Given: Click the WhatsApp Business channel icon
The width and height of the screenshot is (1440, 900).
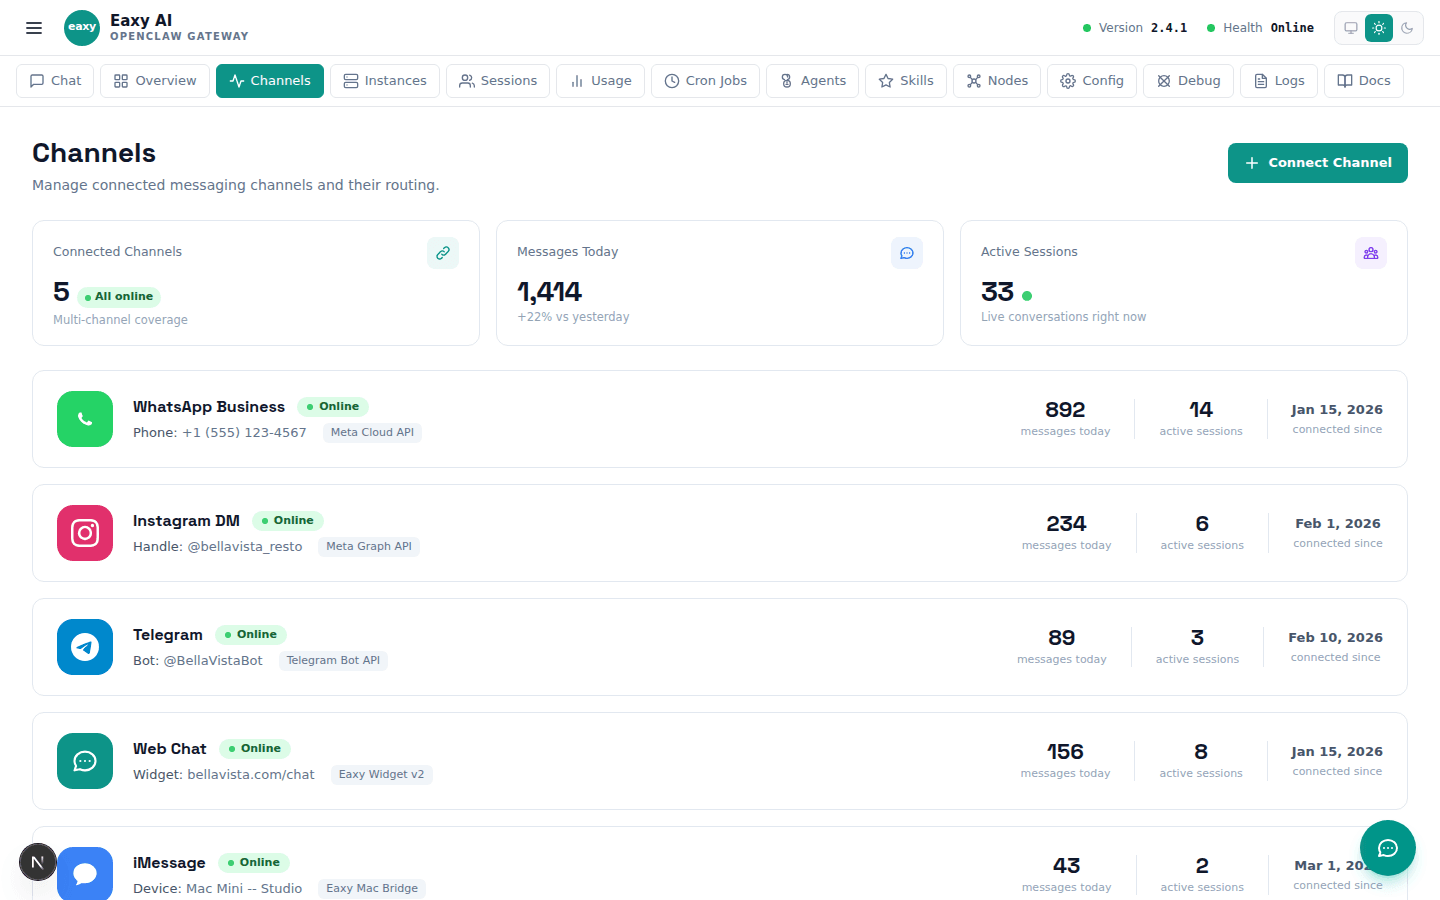Looking at the screenshot, I should tap(85, 419).
